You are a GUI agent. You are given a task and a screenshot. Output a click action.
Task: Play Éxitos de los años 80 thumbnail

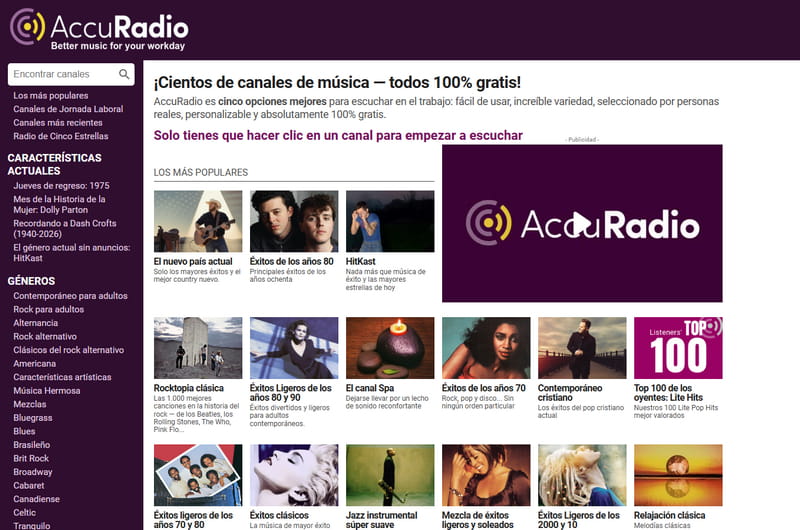pos(294,221)
